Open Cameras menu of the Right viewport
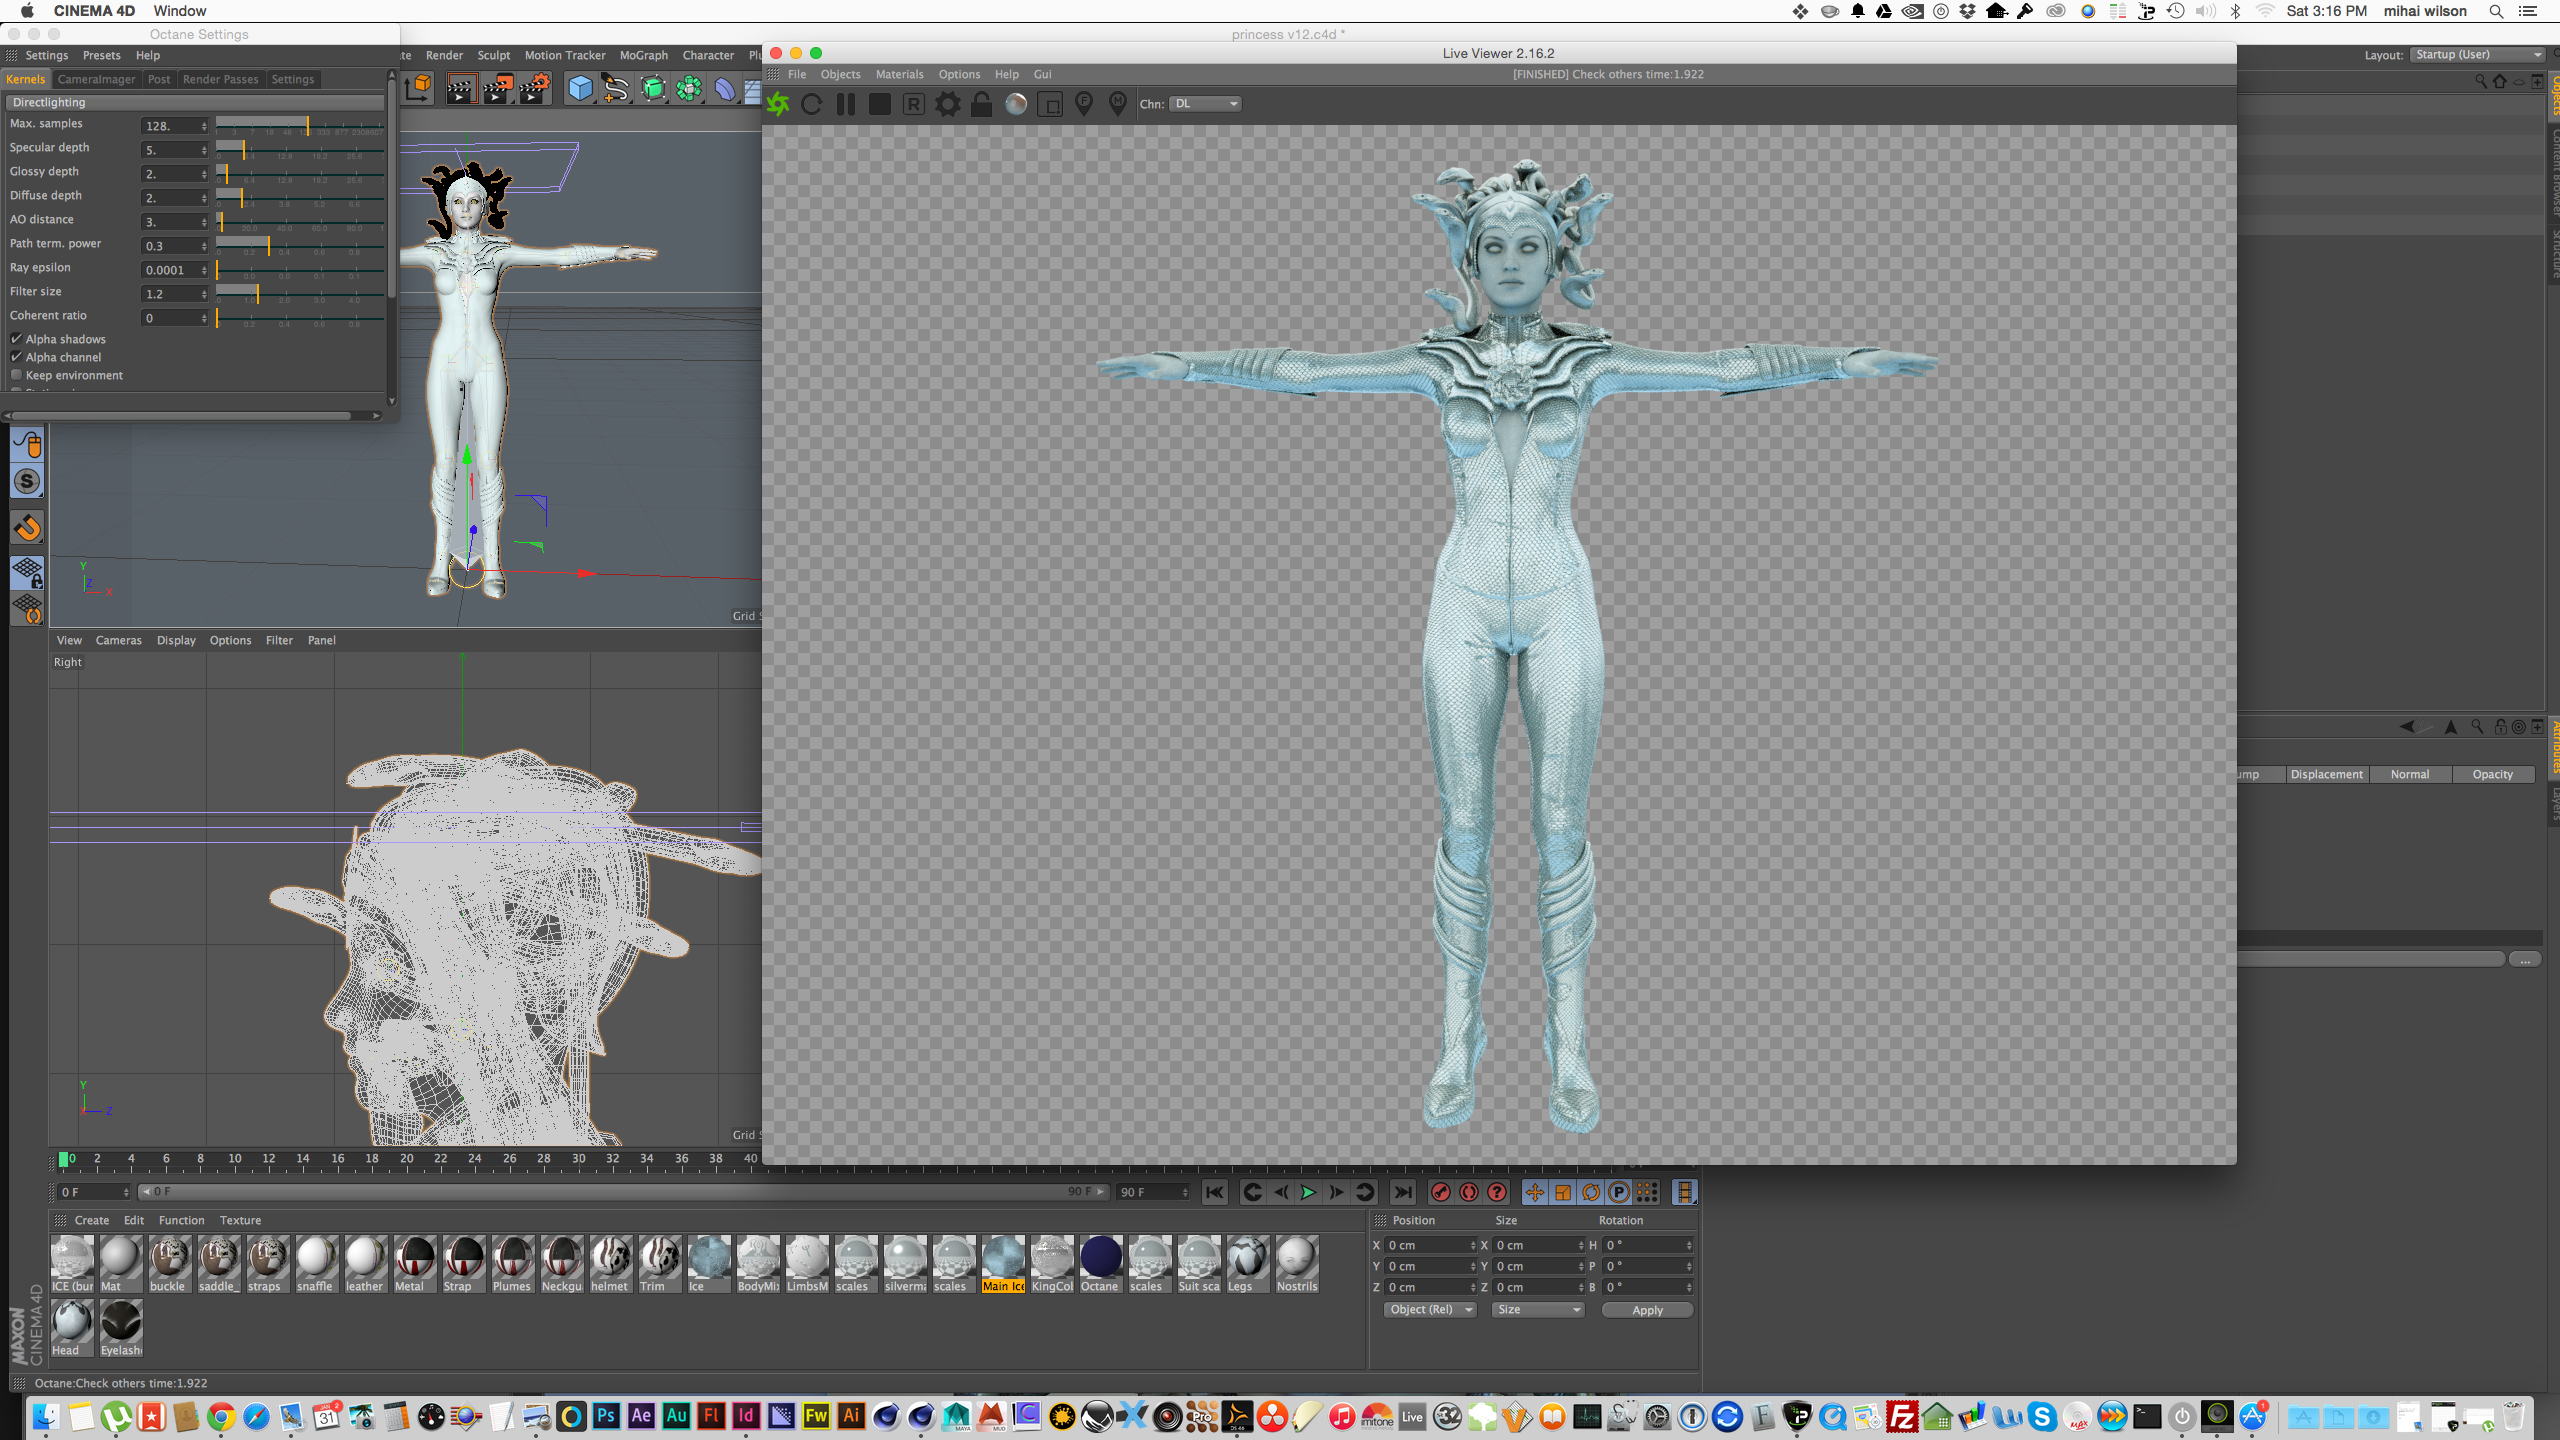Image resolution: width=2560 pixels, height=1440 pixels. click(x=118, y=640)
